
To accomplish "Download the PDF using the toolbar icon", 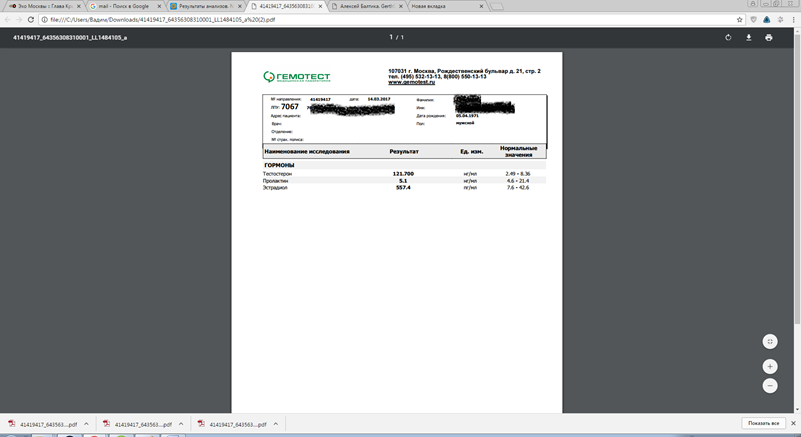I will point(748,37).
